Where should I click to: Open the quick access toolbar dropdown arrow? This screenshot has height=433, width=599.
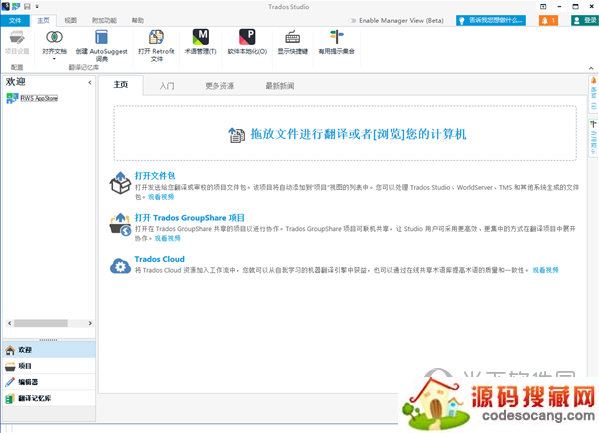(x=37, y=6)
